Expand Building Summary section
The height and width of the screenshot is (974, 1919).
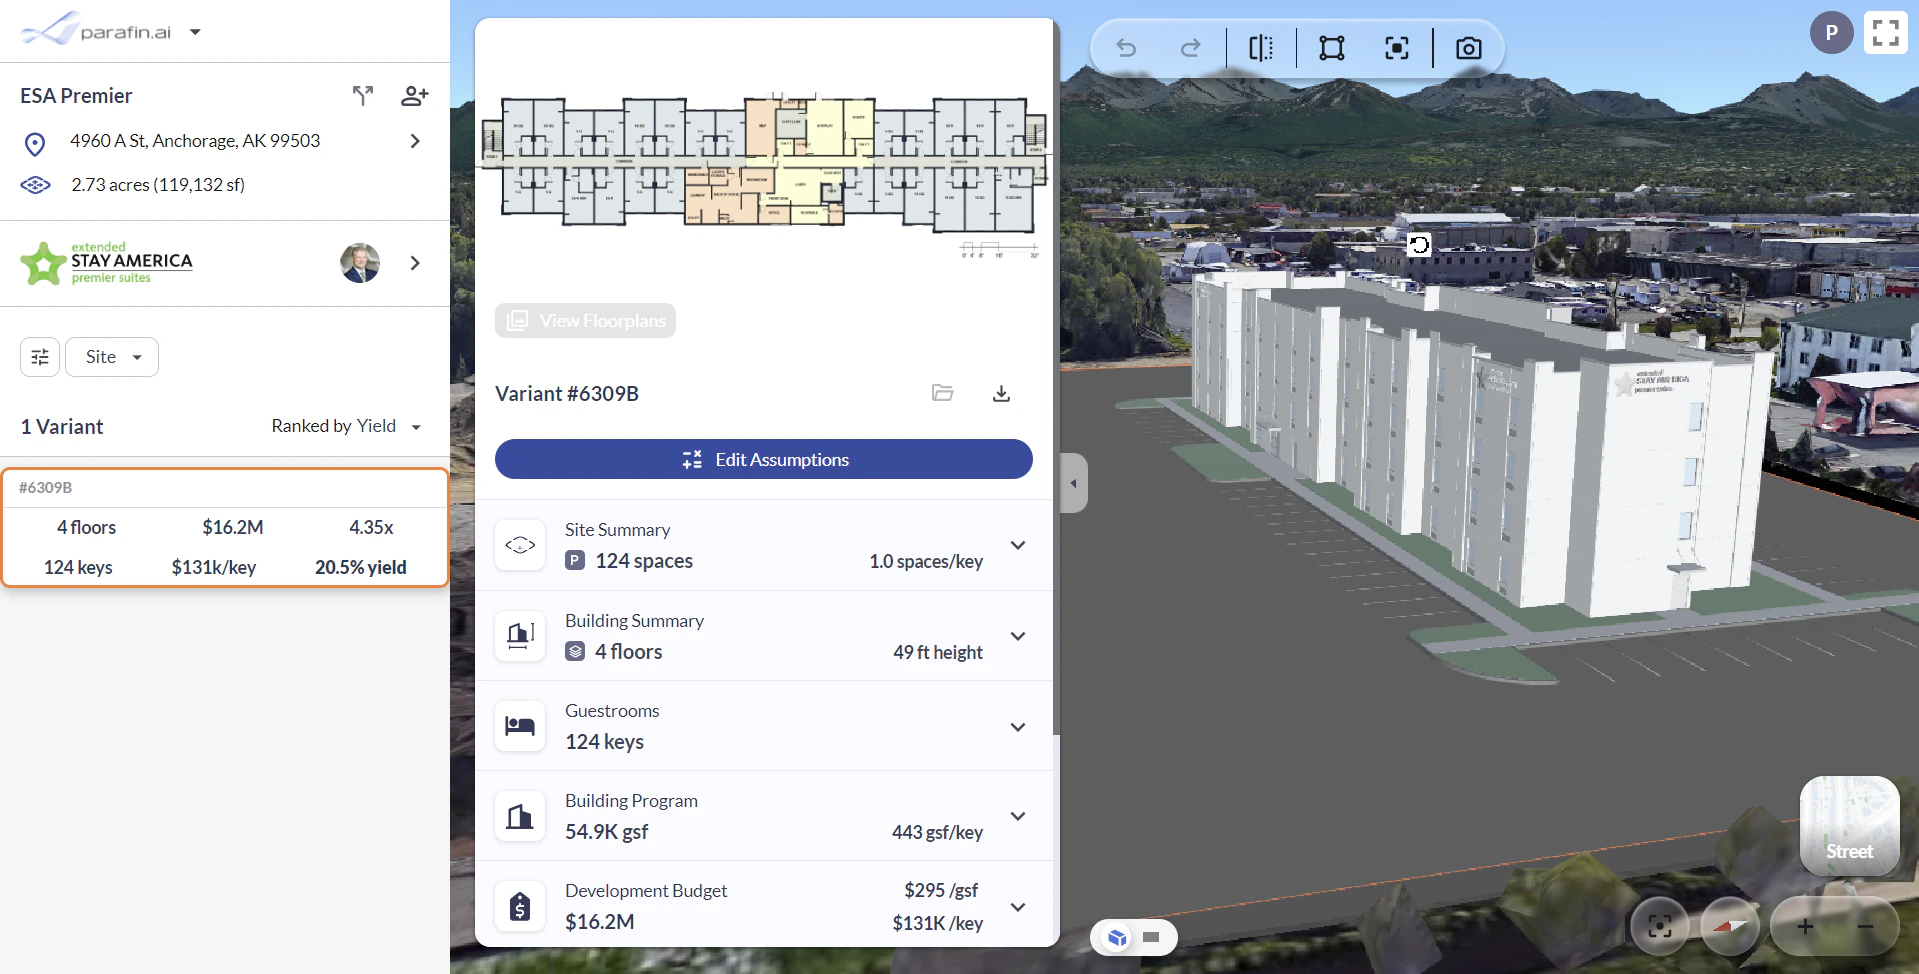[x=1018, y=636]
